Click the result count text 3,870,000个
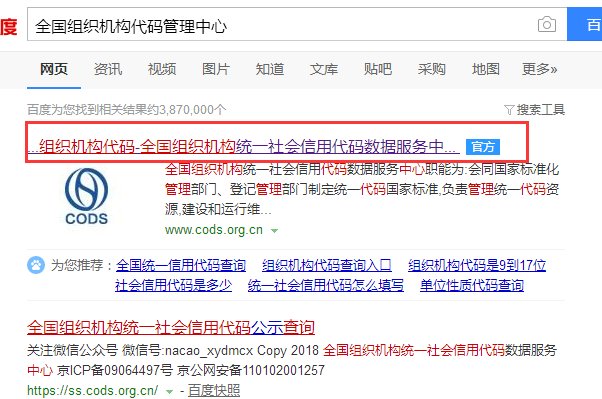 [x=127, y=110]
